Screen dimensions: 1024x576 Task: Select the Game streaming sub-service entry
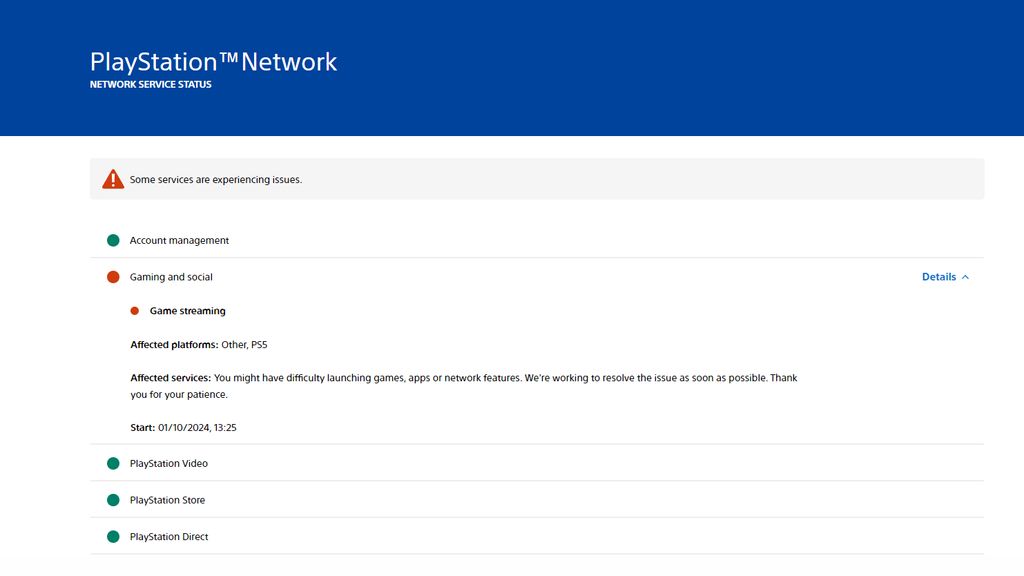187,310
